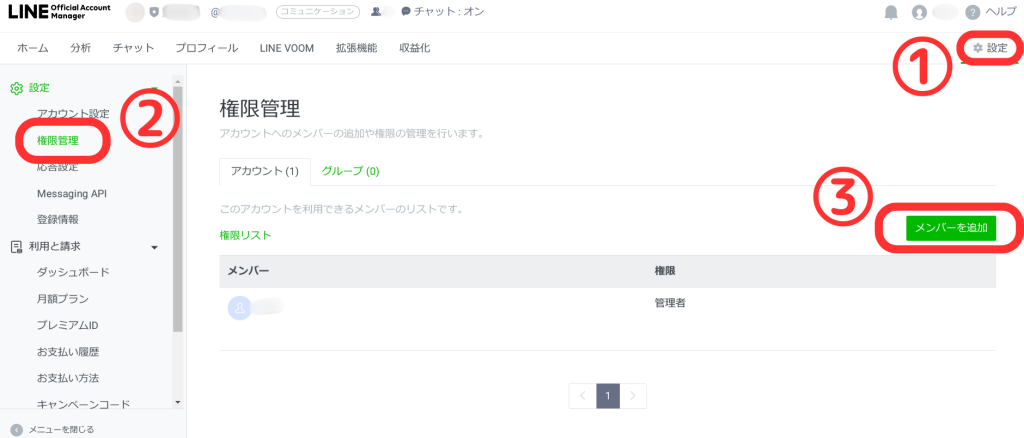Open the チャット menu item

coord(133,48)
